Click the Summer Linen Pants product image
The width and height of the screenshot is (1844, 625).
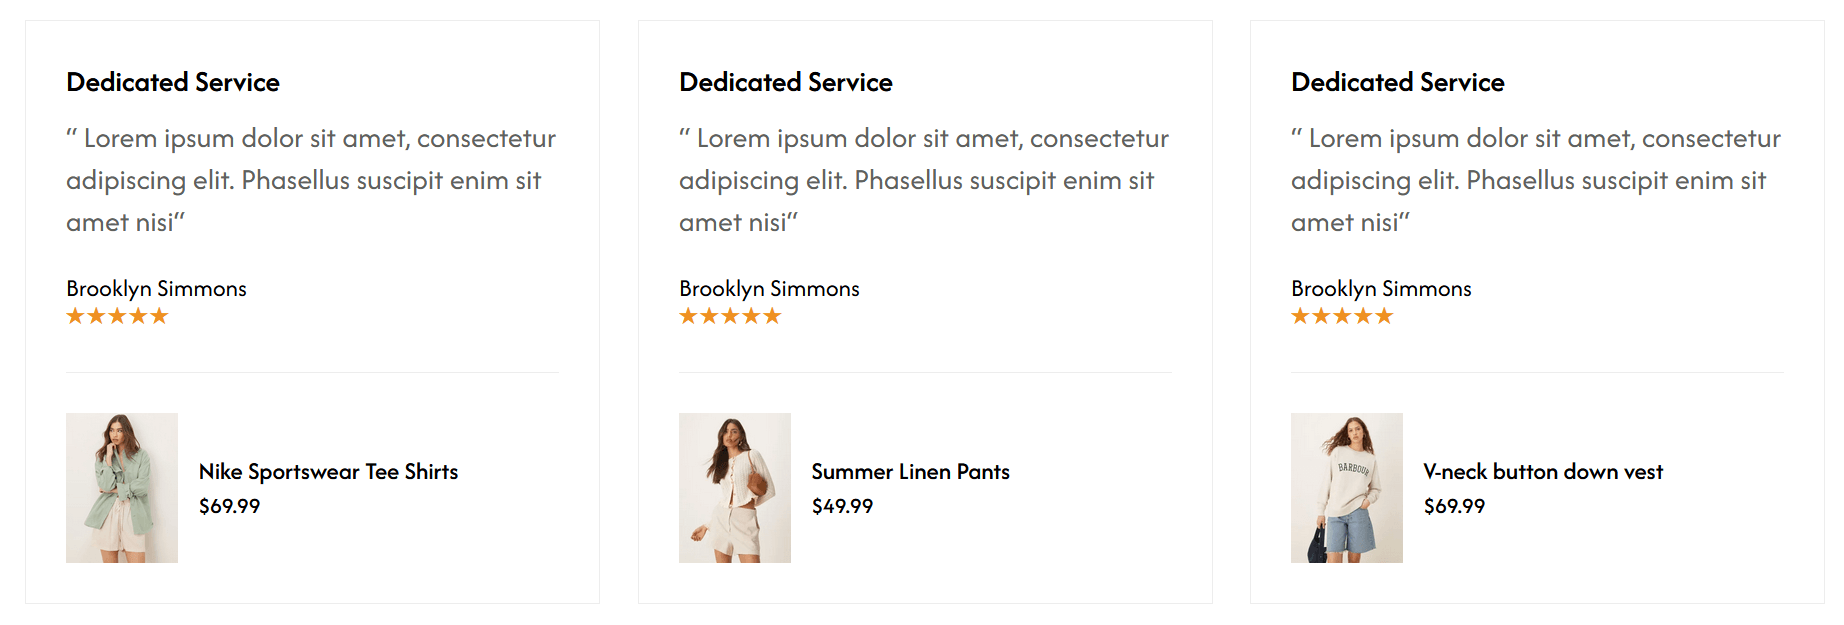click(734, 488)
